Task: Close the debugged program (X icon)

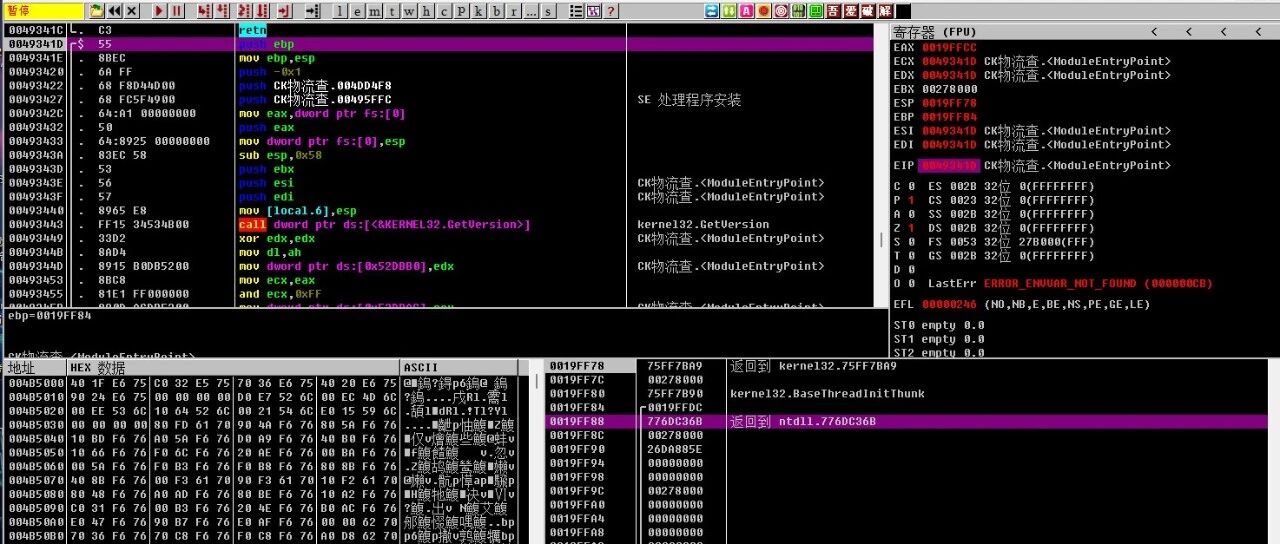Action: click(x=131, y=11)
